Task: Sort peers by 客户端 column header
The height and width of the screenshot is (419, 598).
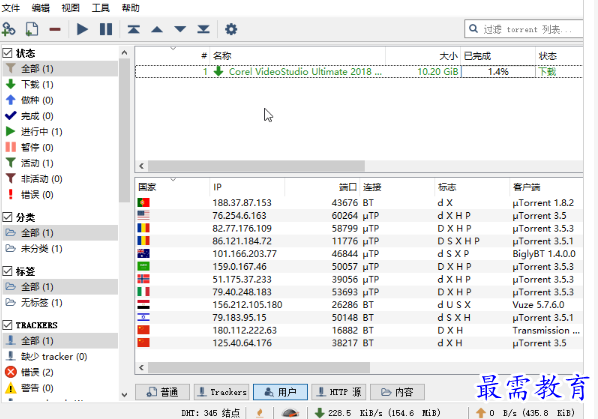Action: 546,187
